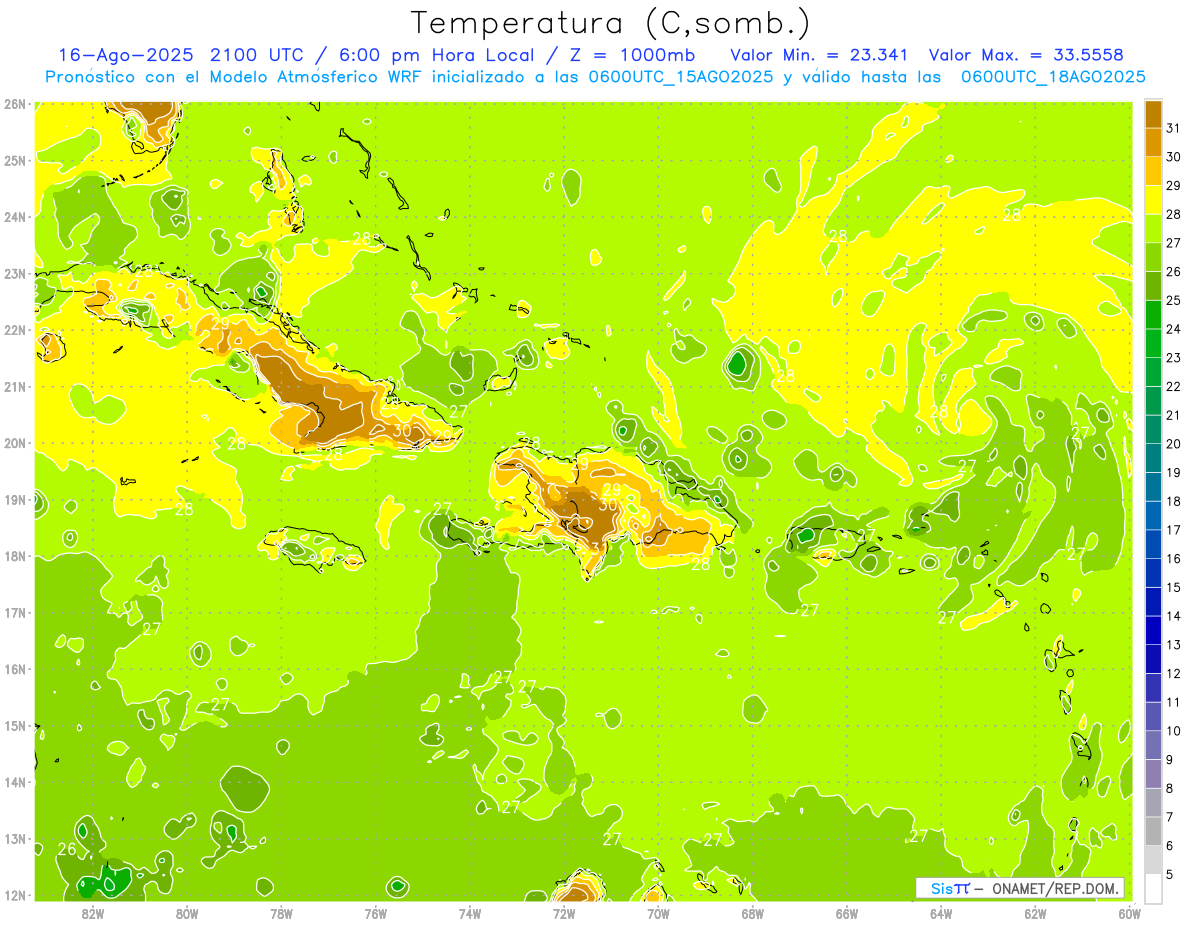Click the '62W' longitude label
The image size is (1200, 927).
tap(1035, 913)
